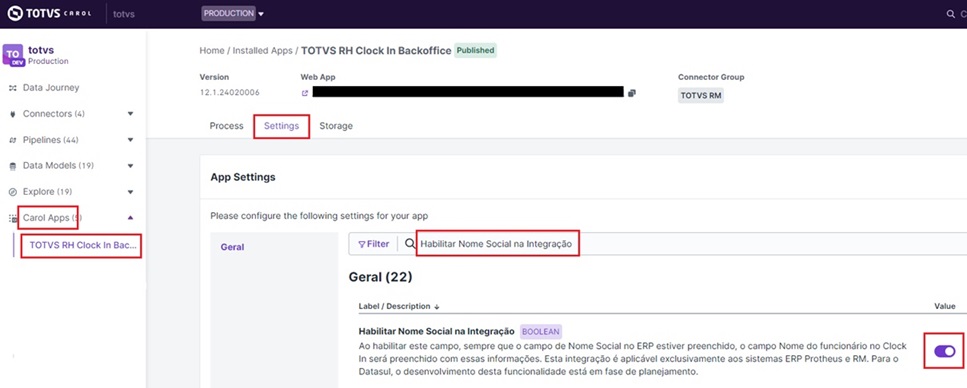Click the TOTVS Carol logo
The image size is (967, 388).
click(x=49, y=13)
